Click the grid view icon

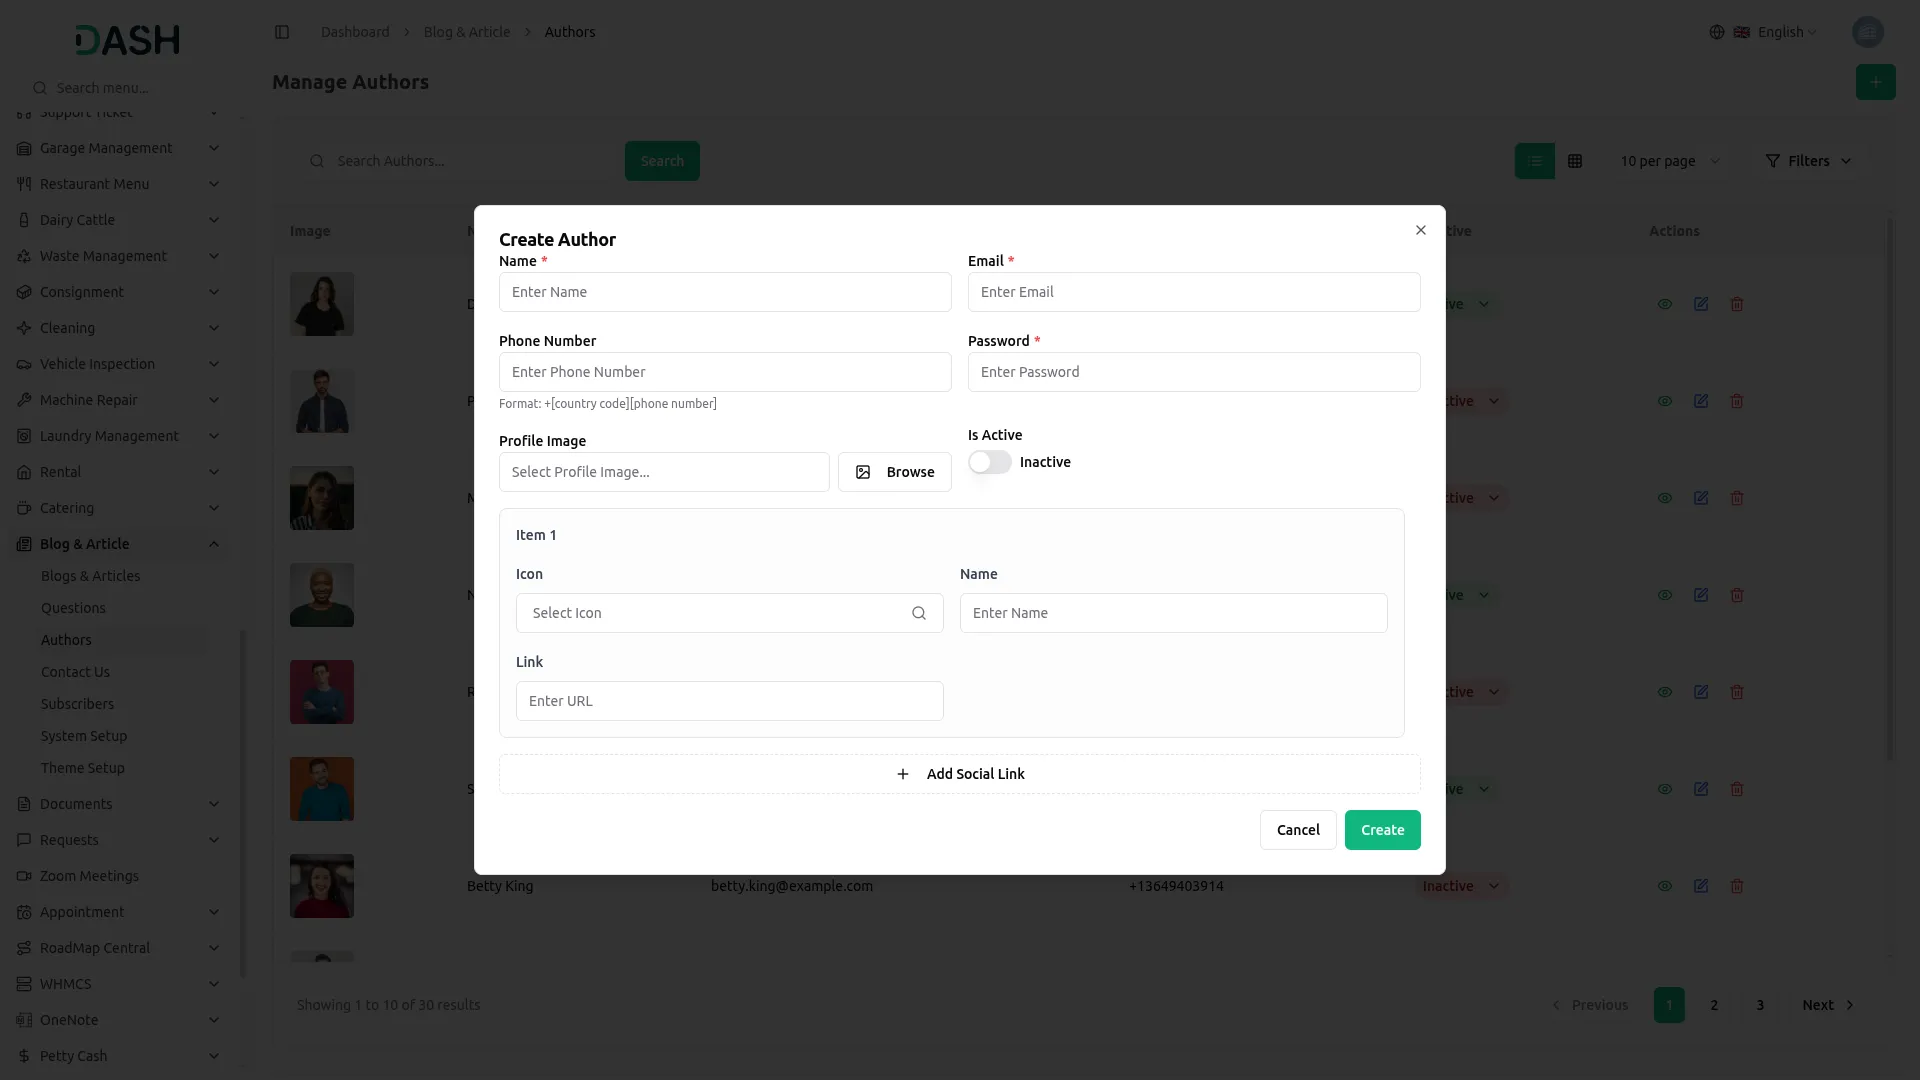pos(1575,161)
